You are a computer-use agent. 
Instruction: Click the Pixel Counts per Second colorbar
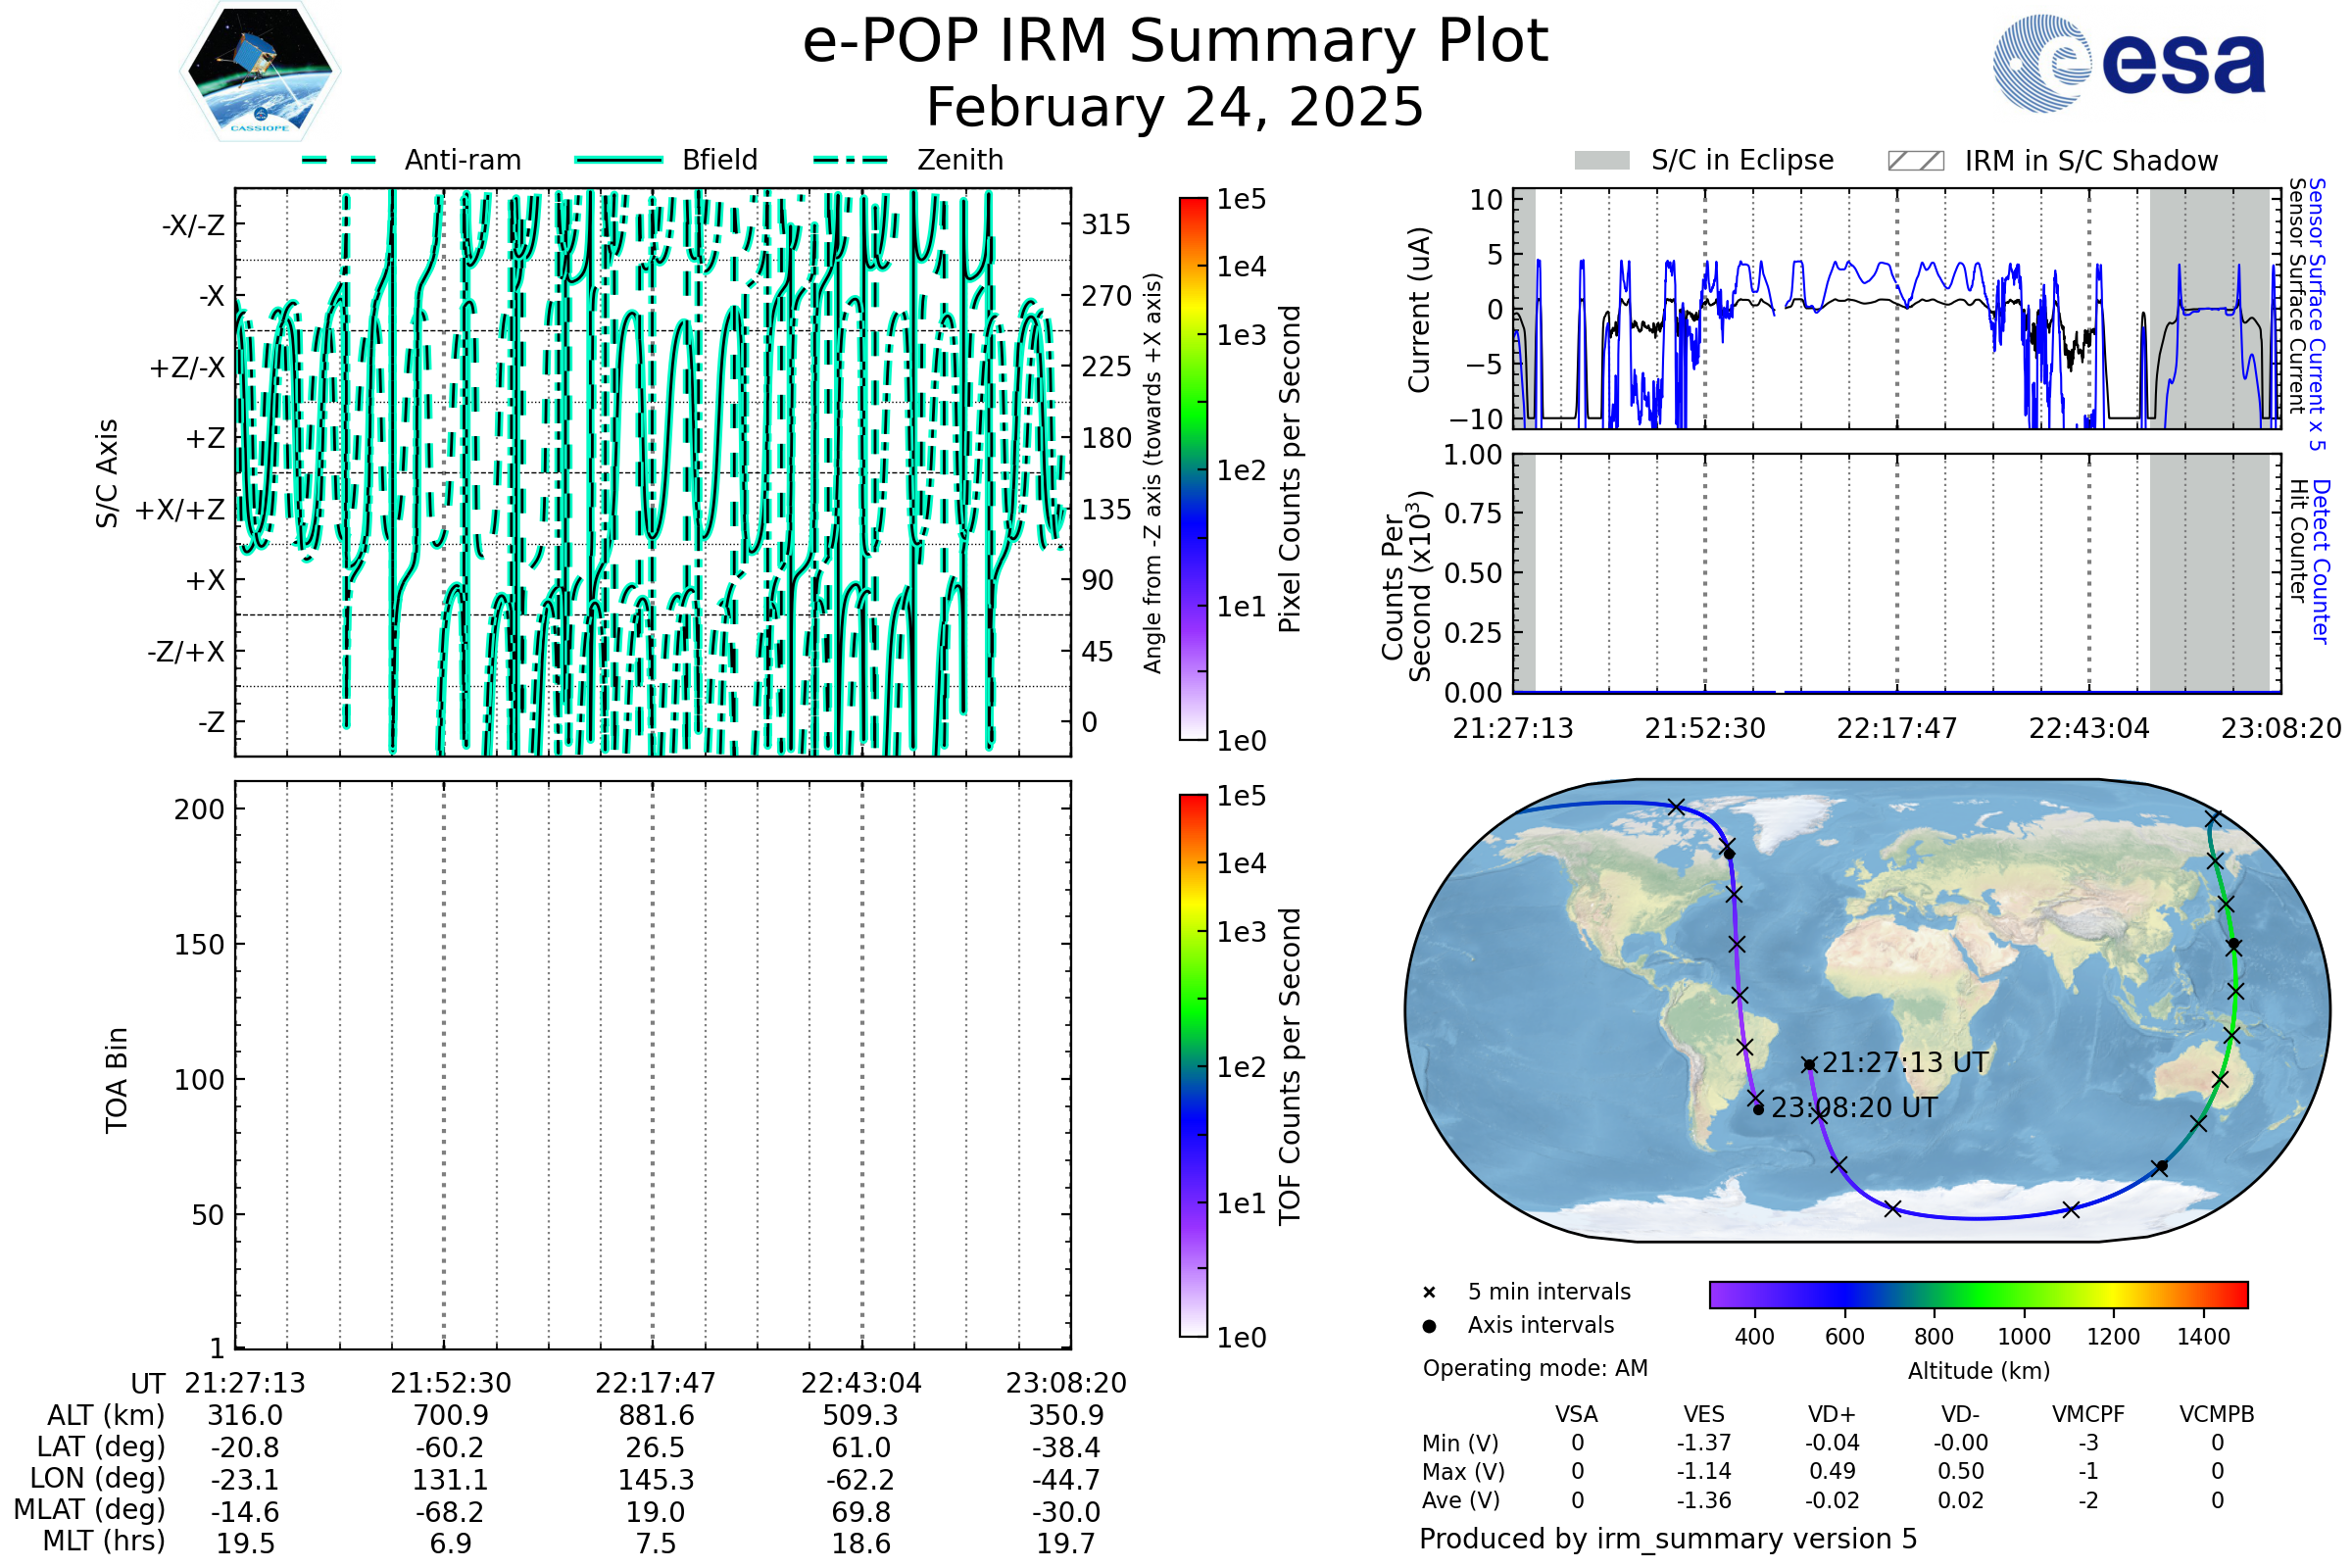pos(1193,468)
